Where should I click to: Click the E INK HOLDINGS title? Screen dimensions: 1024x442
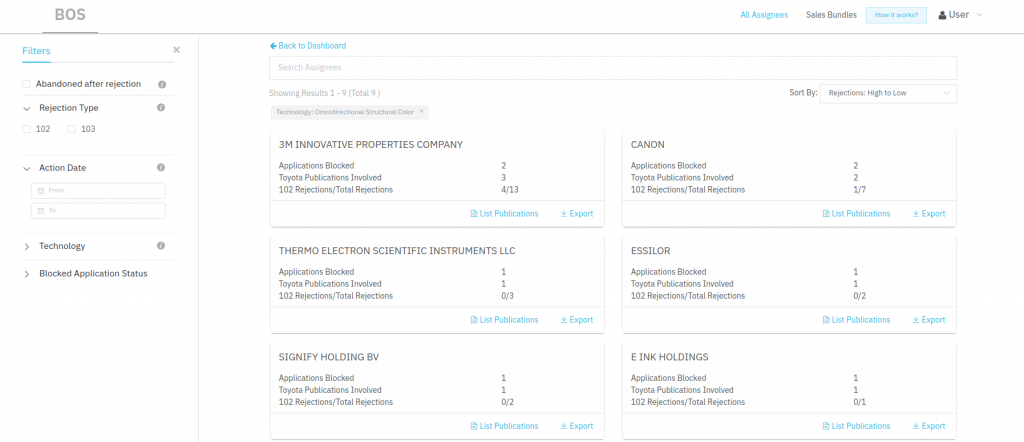669,357
